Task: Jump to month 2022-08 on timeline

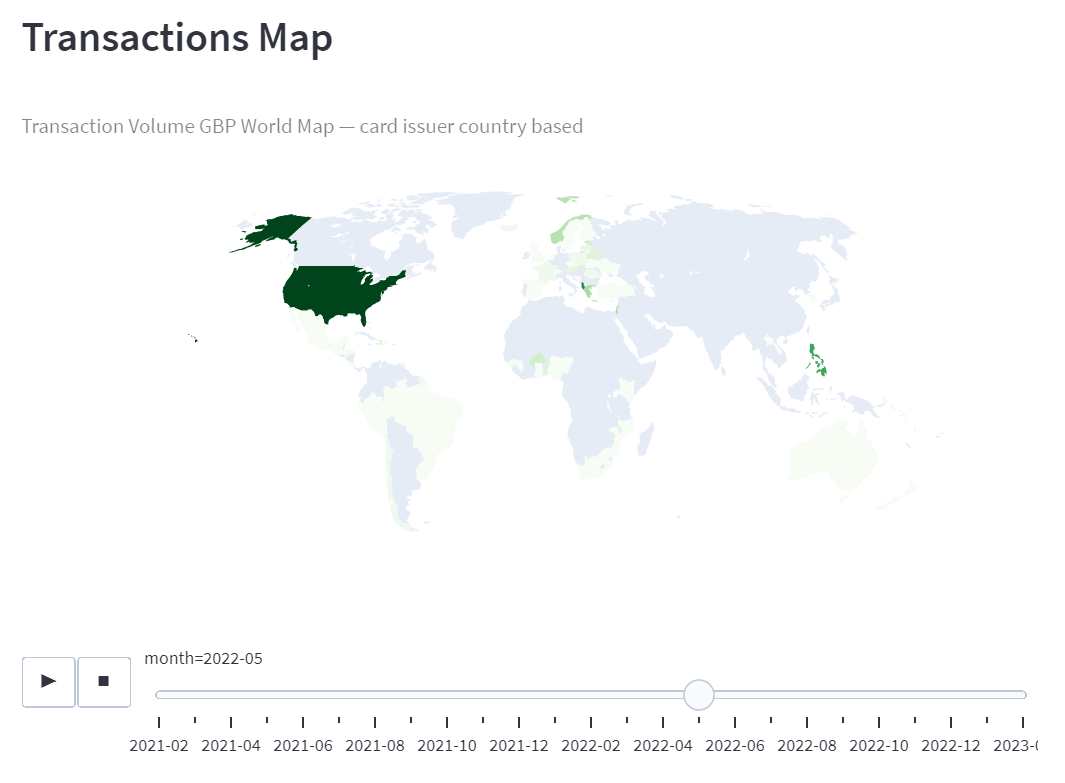Action: click(x=807, y=745)
